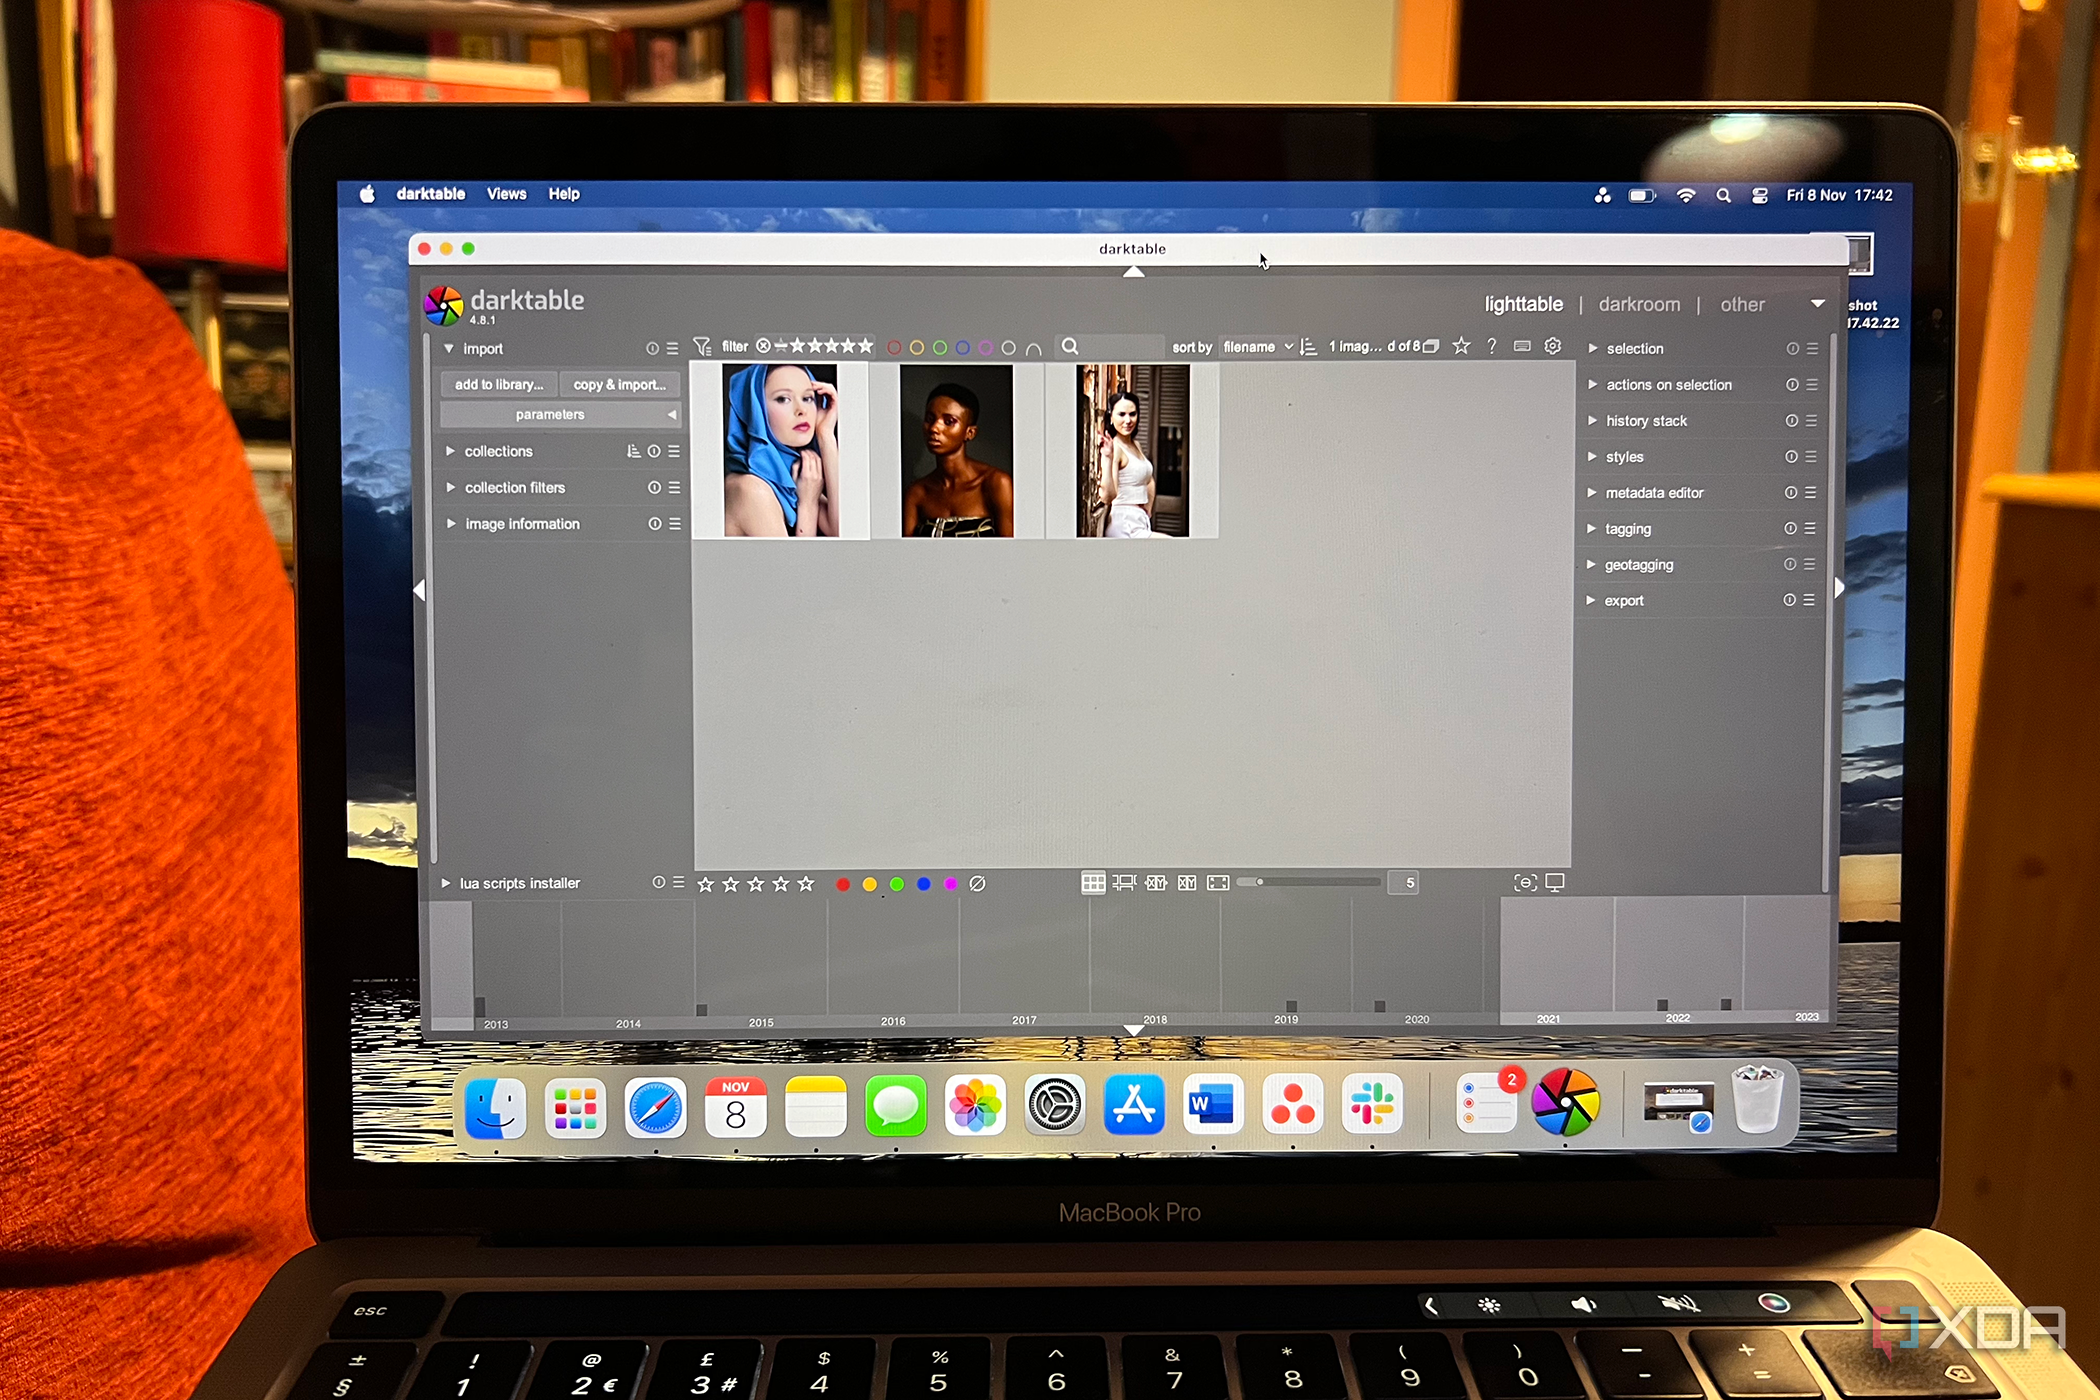
Task: Click the reject symbol beside color labels
Action: (x=978, y=884)
